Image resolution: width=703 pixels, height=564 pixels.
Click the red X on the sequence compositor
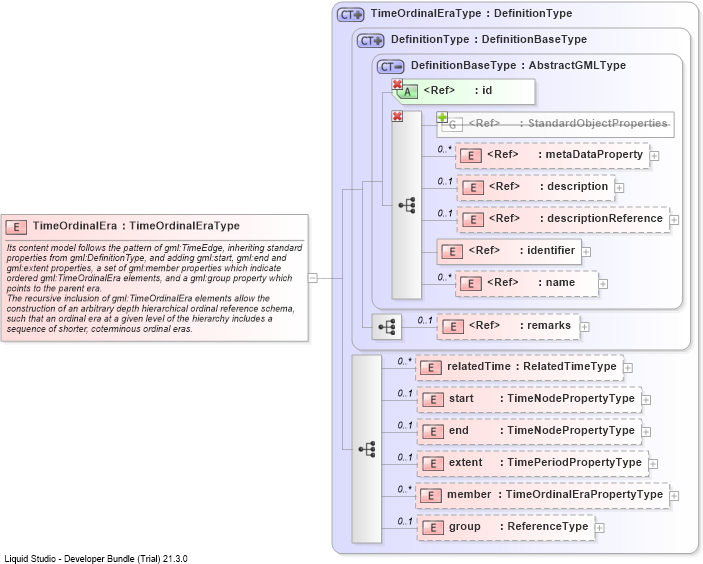(397, 117)
